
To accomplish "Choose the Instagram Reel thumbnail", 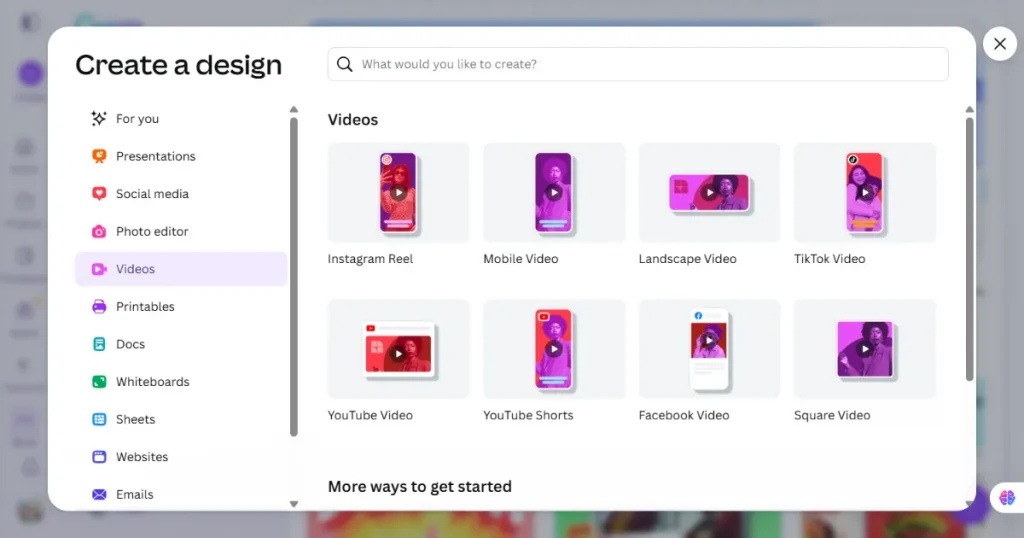I will tap(398, 193).
